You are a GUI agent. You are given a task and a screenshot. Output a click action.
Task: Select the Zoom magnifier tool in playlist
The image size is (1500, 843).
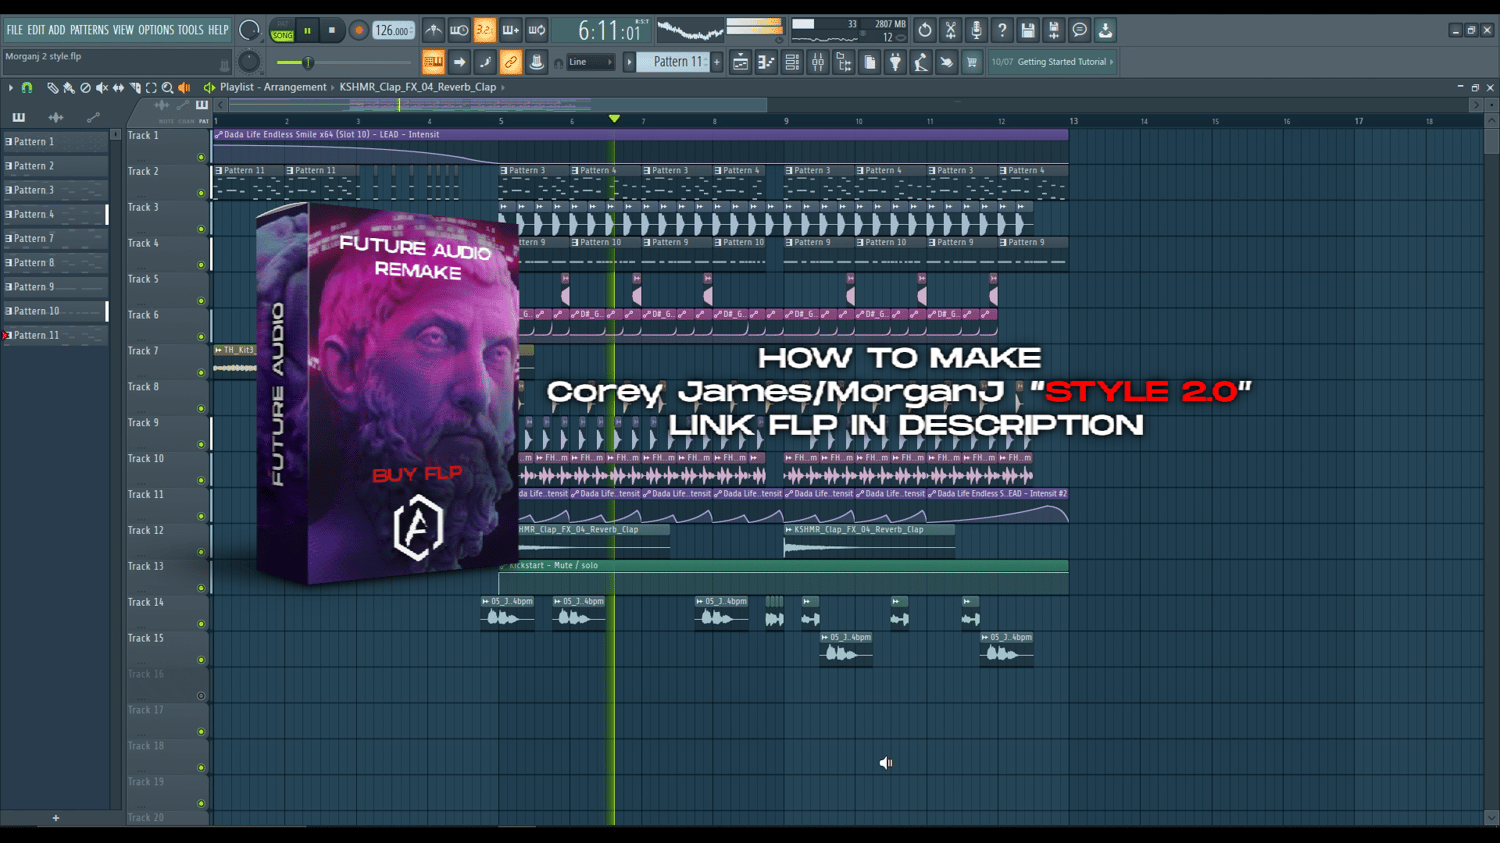pos(168,88)
